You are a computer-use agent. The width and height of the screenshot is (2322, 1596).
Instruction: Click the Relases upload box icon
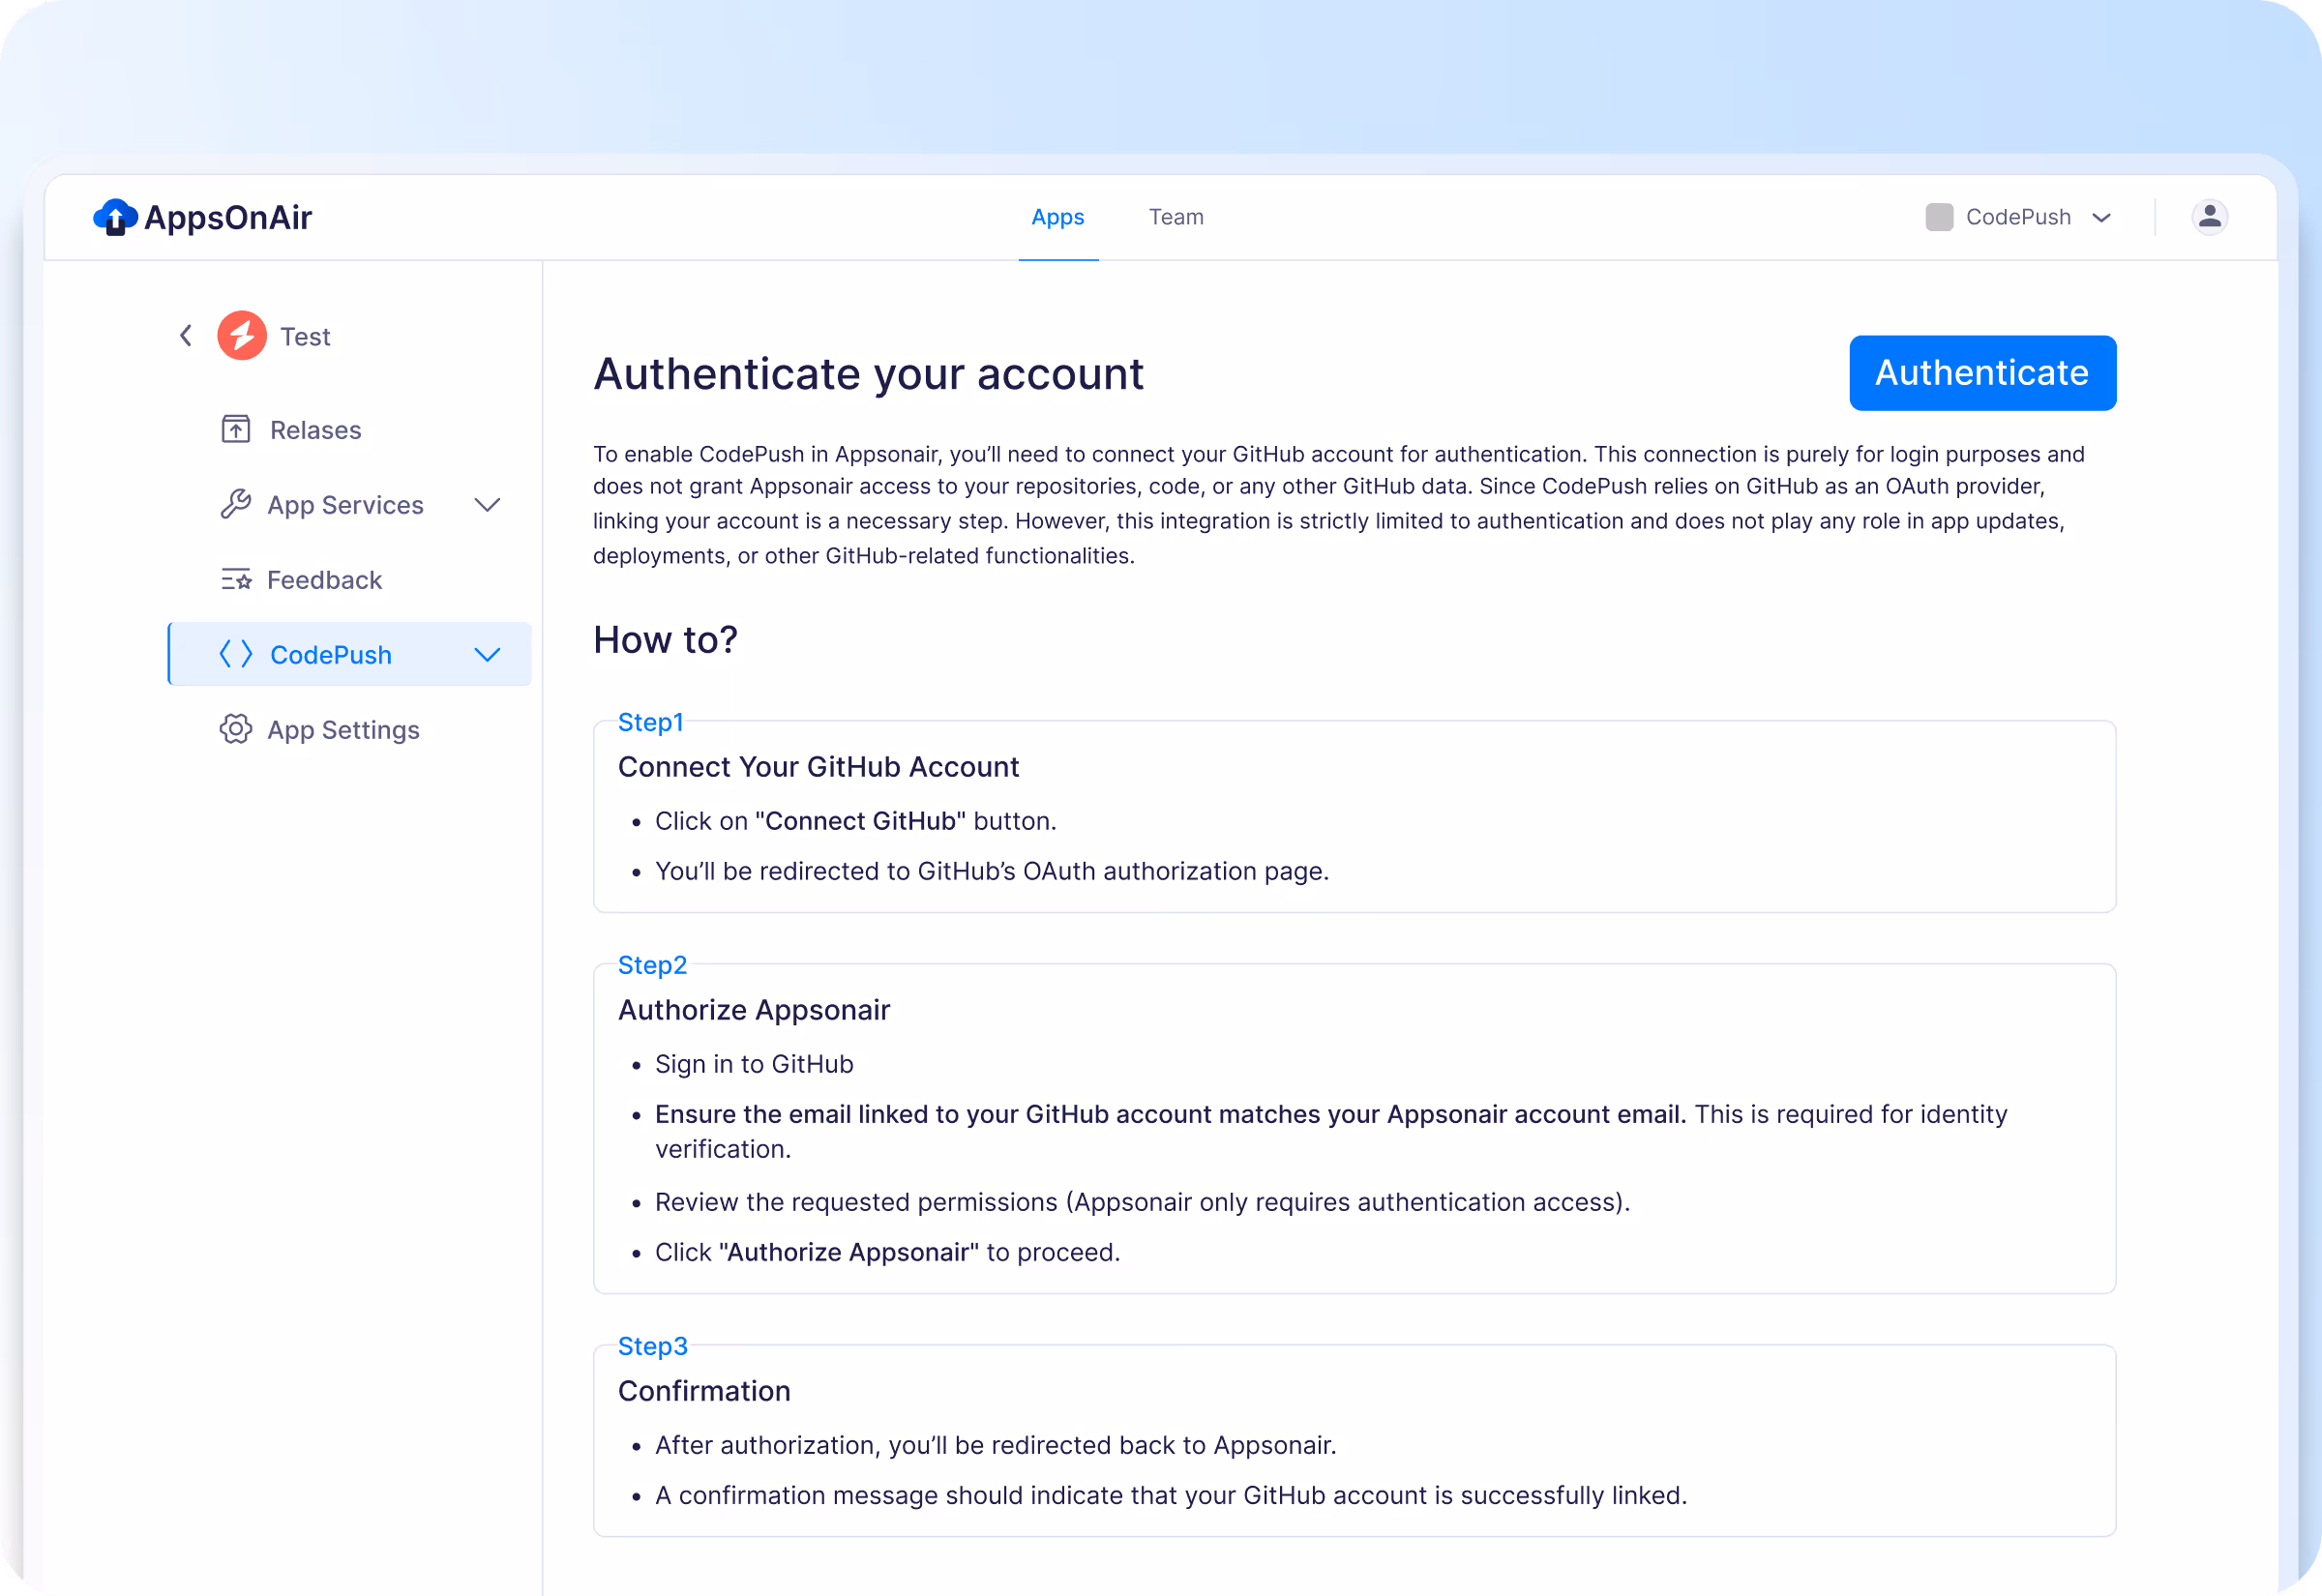click(x=236, y=430)
